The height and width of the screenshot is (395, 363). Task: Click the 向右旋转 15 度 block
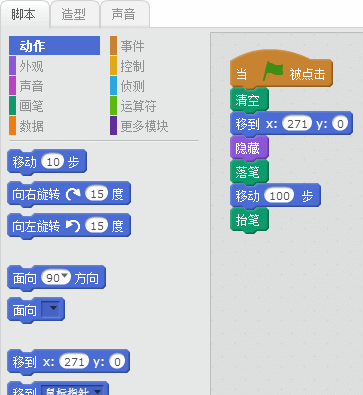point(69,194)
